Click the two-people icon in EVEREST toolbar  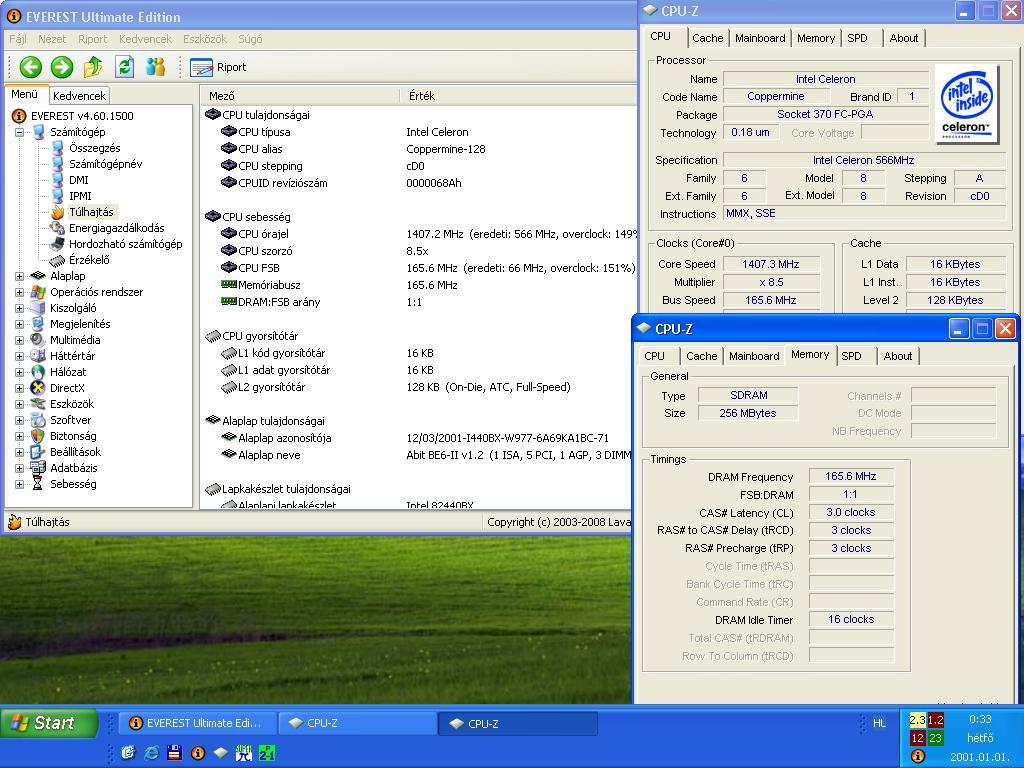coord(155,67)
